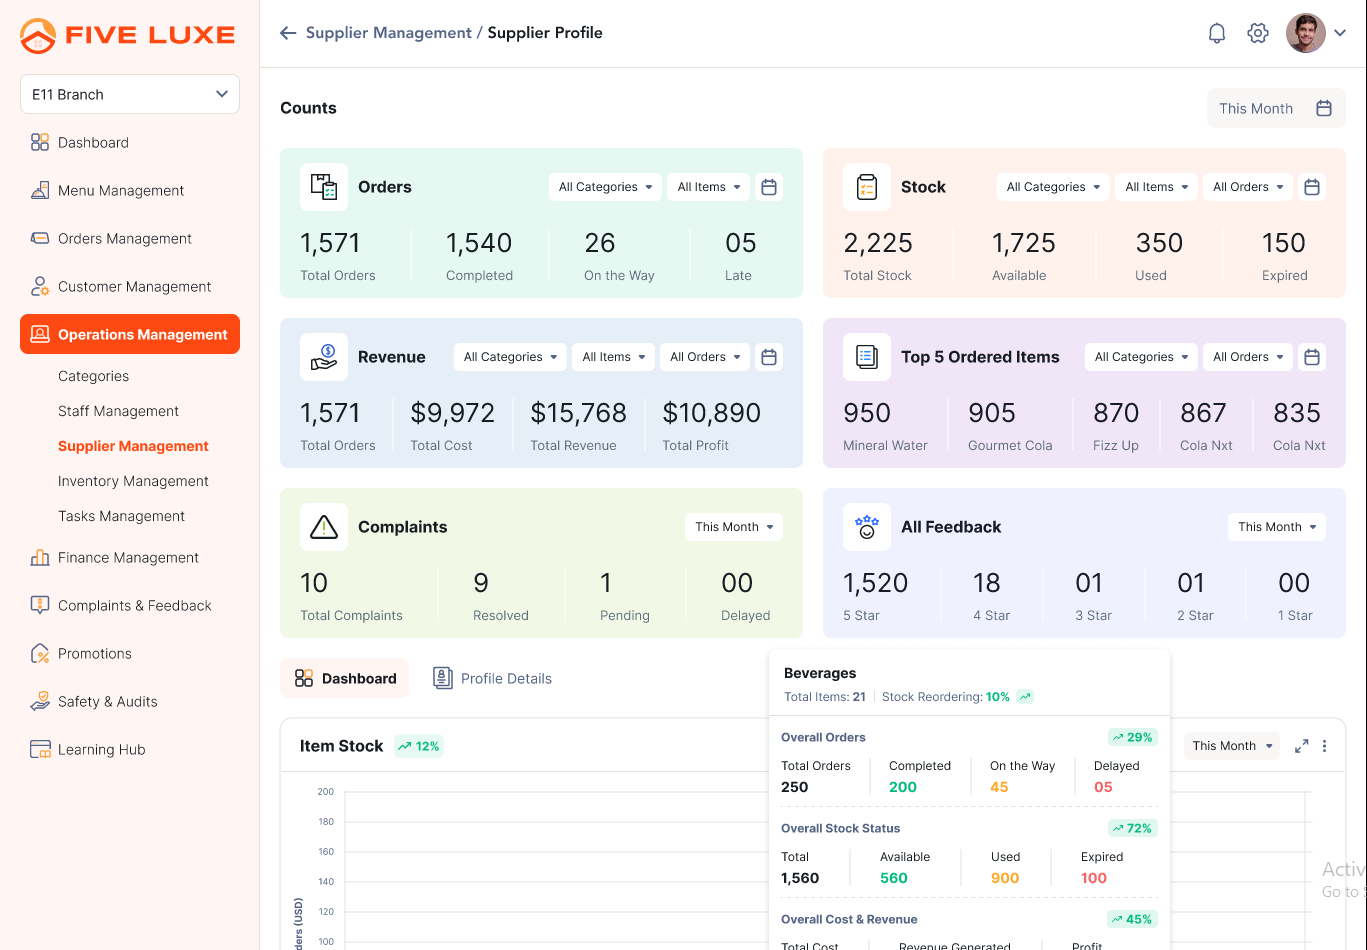1367x950 pixels.
Task: Open This Month dropdown in Complaints card
Action: [x=734, y=527]
